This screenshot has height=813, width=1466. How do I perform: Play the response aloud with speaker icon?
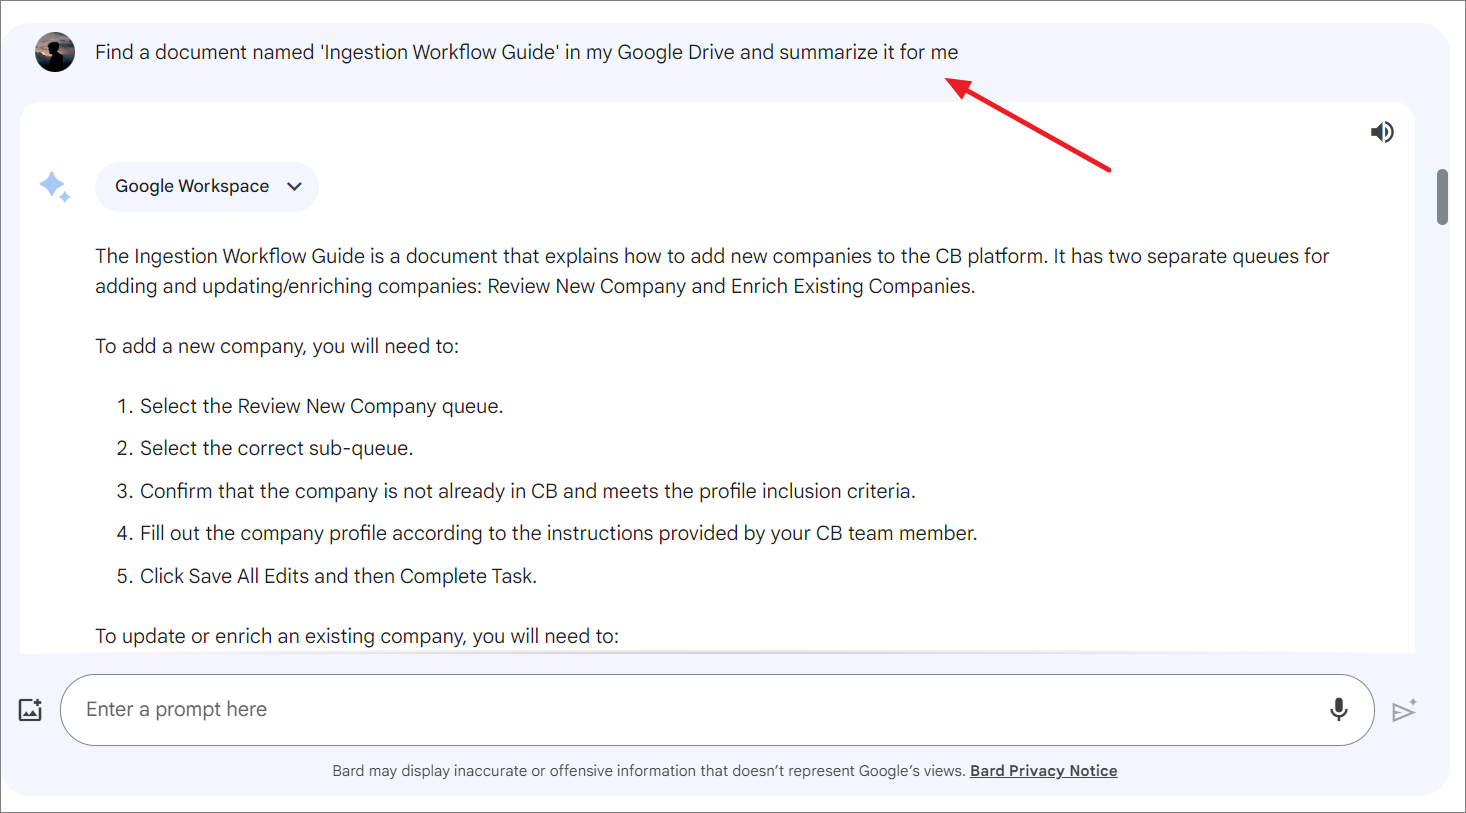tap(1382, 132)
